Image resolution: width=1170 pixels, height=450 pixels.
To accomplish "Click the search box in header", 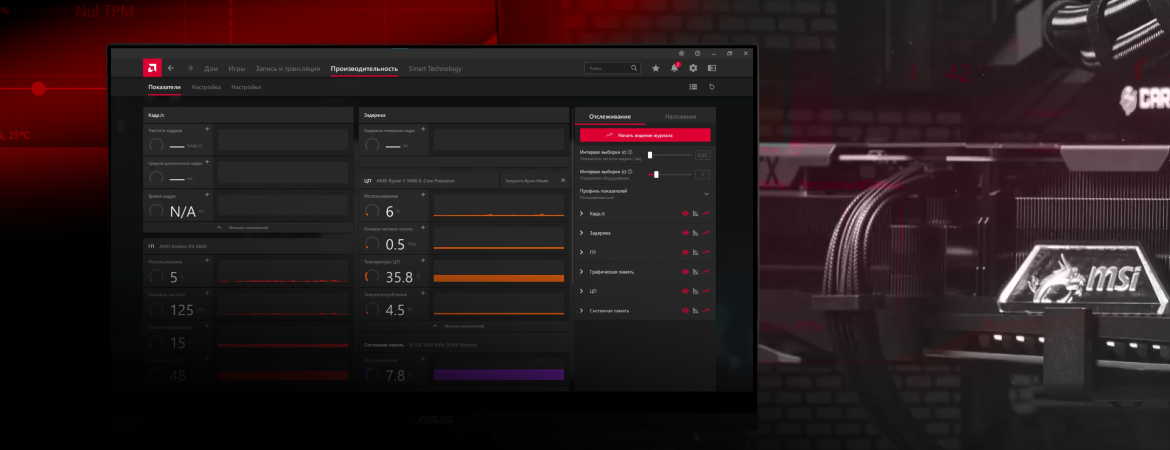I will [x=612, y=68].
